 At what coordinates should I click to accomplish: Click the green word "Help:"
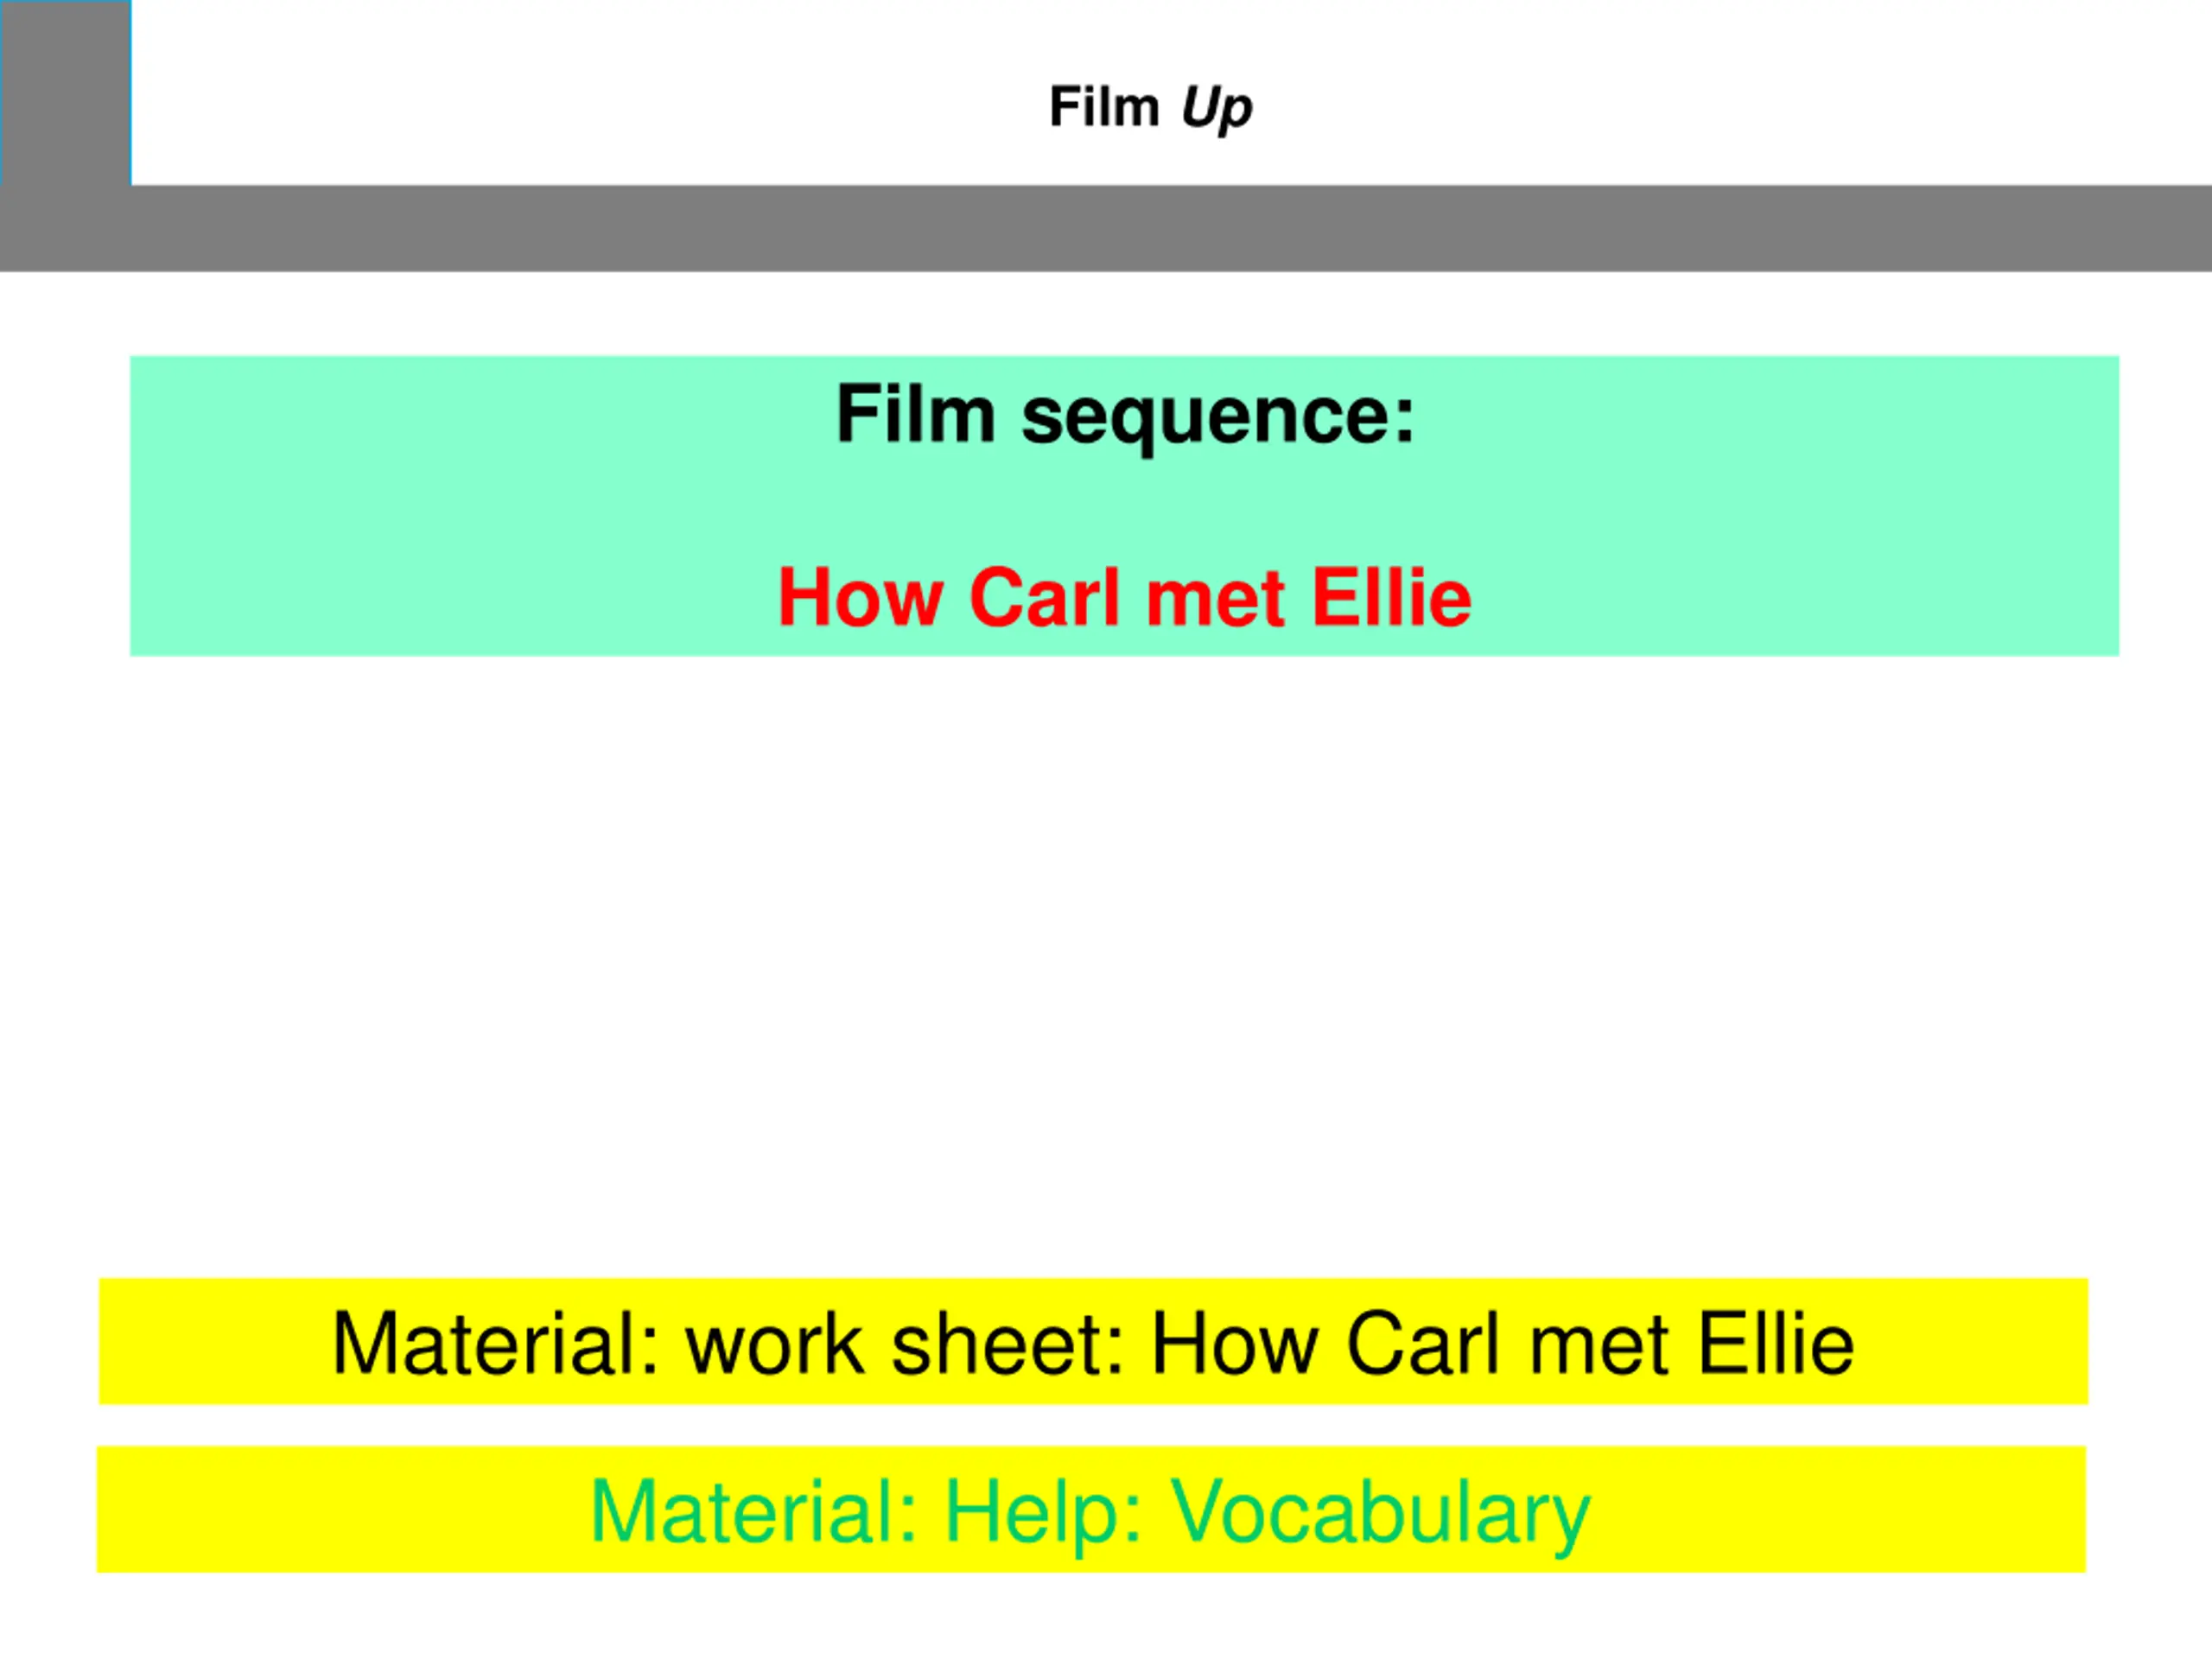coord(1044,1513)
